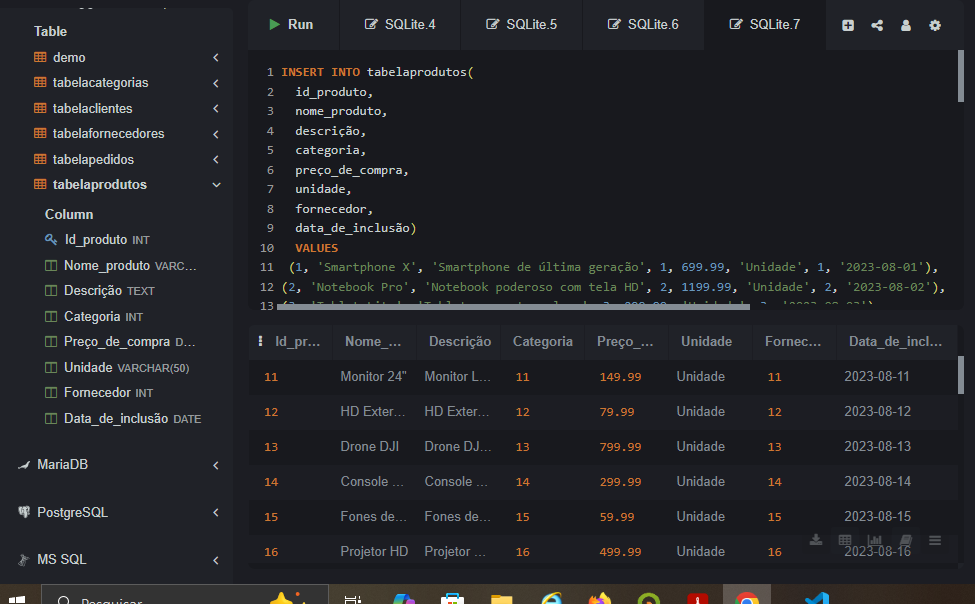Click the Nome_... column header
Screen dimensions: 975x604
point(372,341)
